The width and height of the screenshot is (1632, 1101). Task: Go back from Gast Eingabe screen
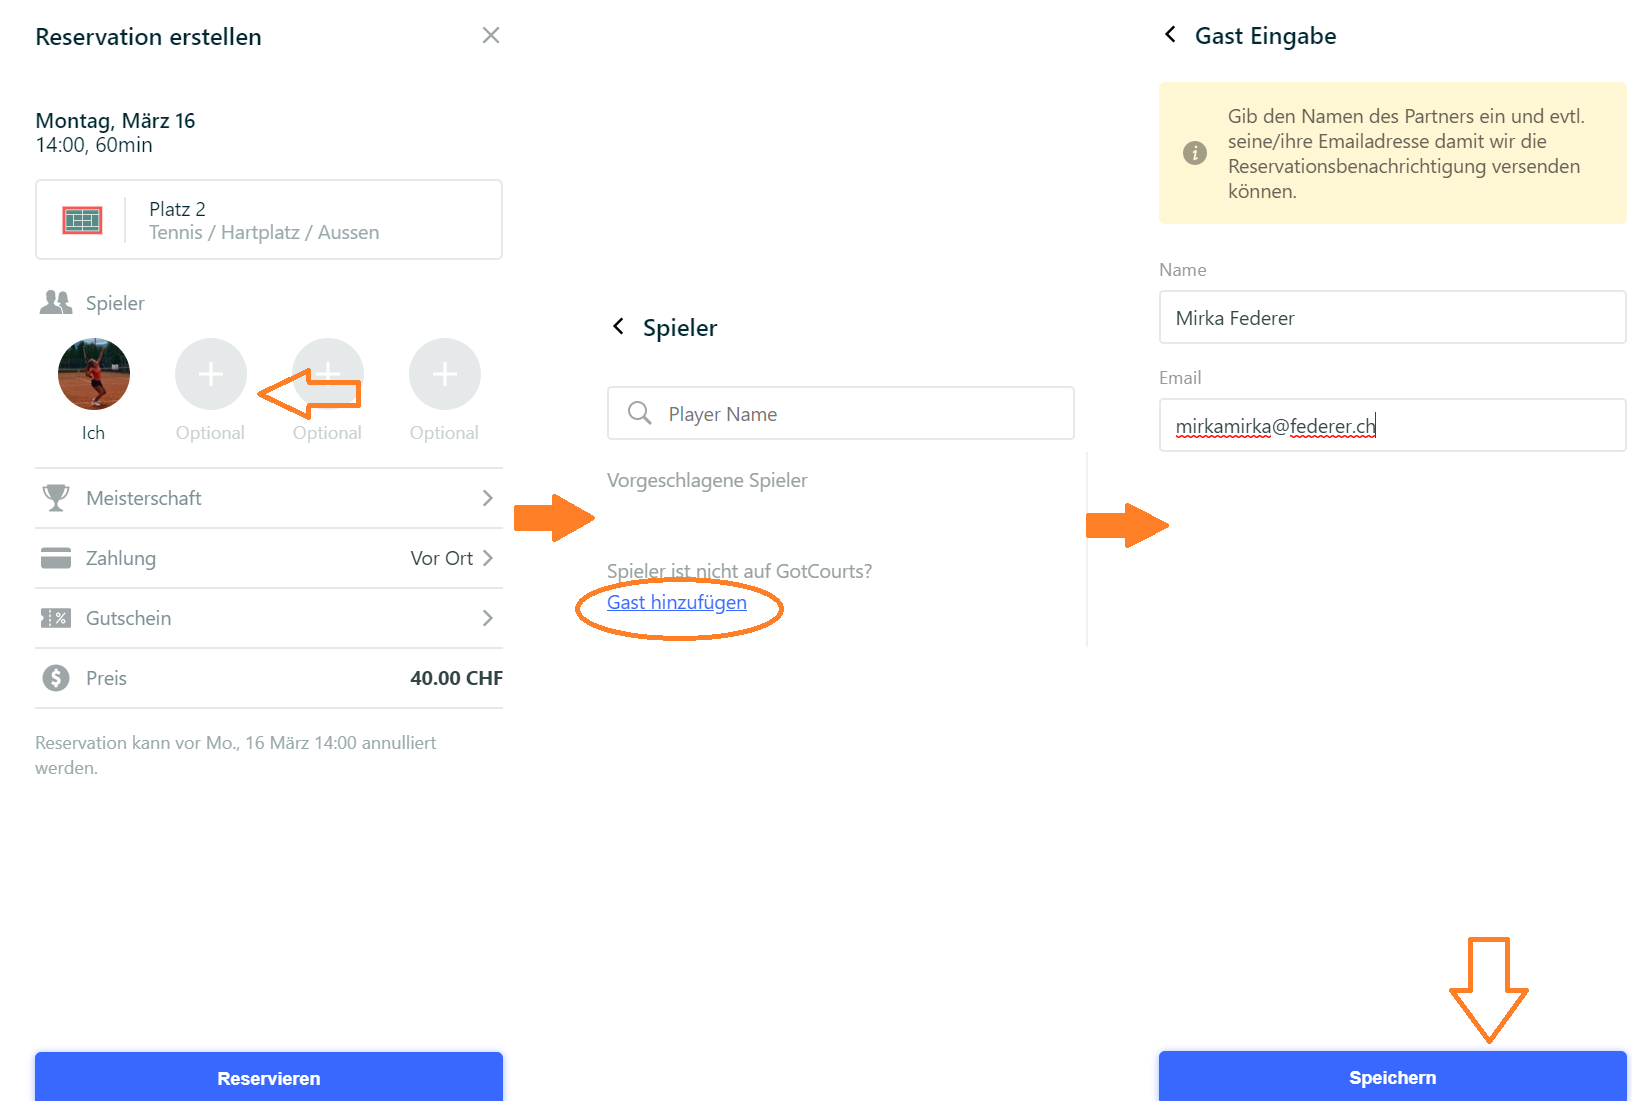click(1170, 35)
